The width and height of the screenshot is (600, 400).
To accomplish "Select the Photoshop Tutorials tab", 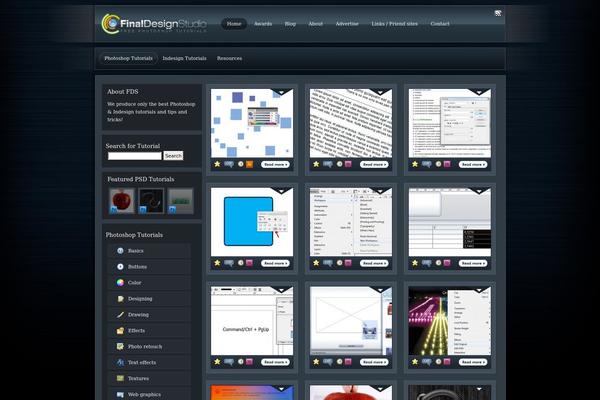I will click(129, 58).
